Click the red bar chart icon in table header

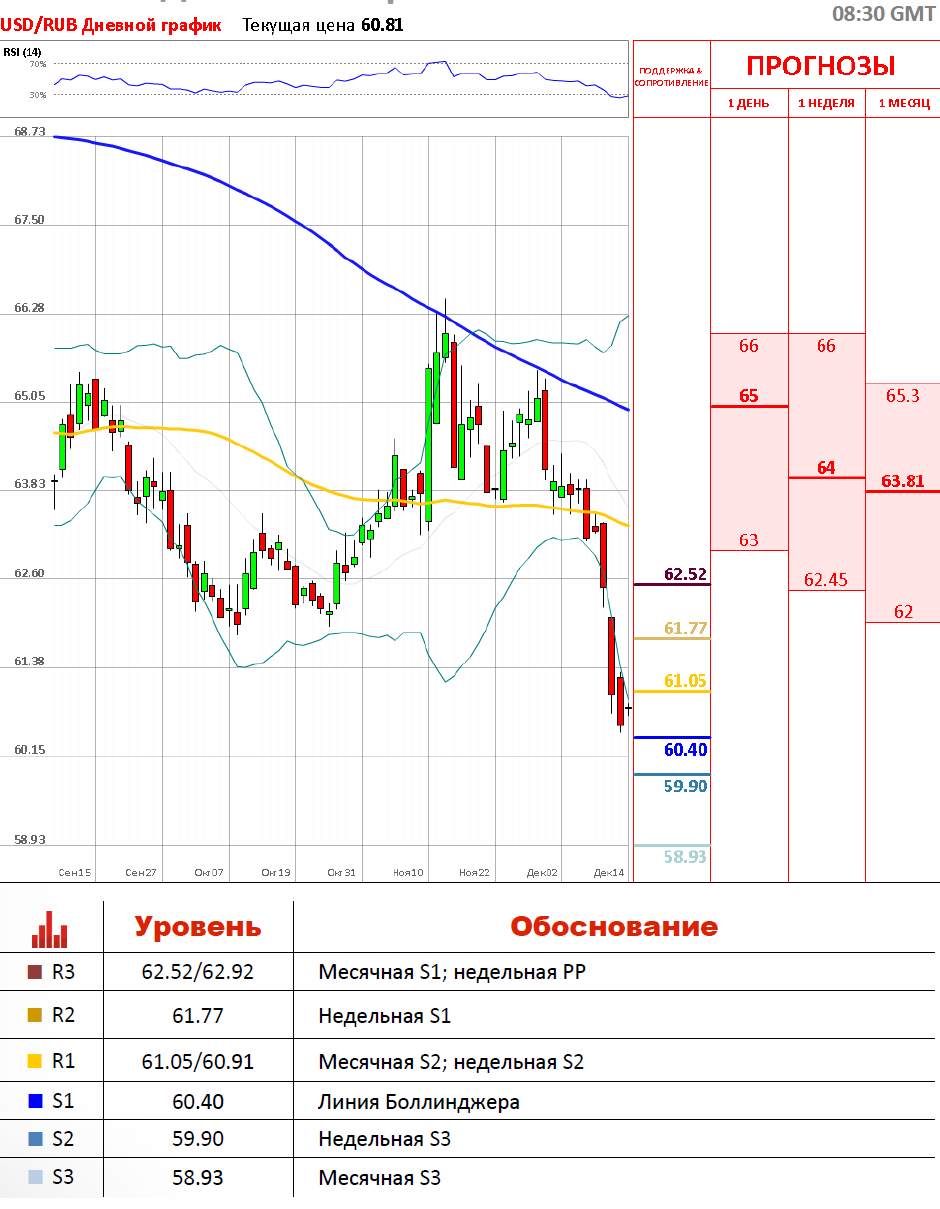point(50,928)
